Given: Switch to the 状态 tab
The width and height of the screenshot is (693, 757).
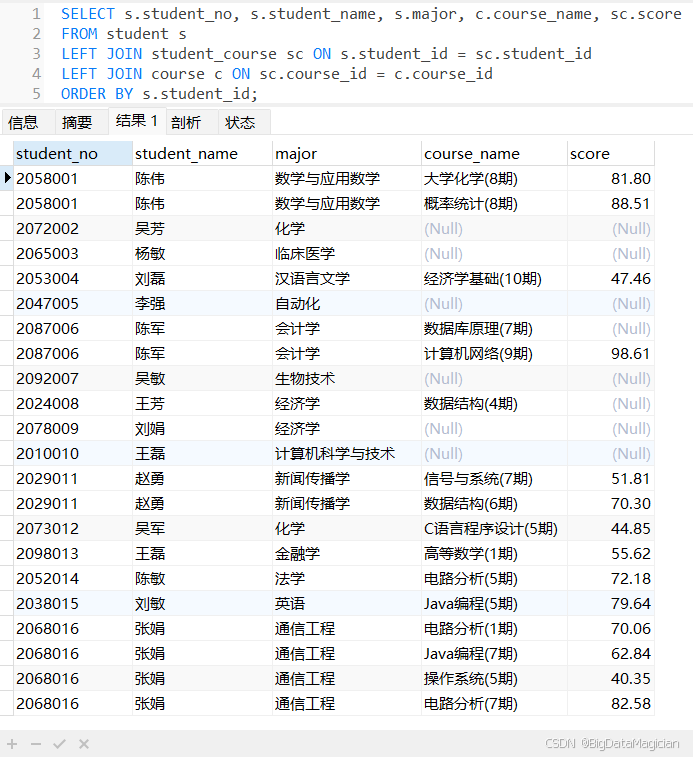Looking at the screenshot, I should click(x=240, y=123).
